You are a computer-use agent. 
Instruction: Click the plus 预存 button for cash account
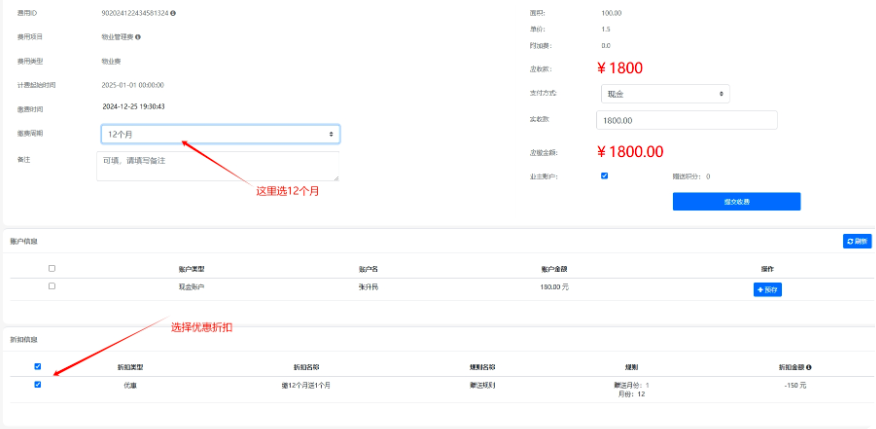pos(766,289)
